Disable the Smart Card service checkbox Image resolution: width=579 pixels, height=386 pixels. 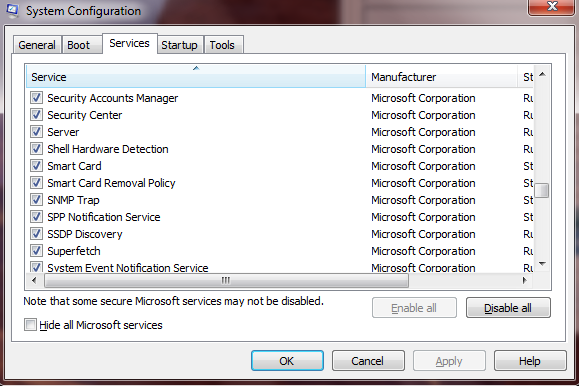click(36, 166)
